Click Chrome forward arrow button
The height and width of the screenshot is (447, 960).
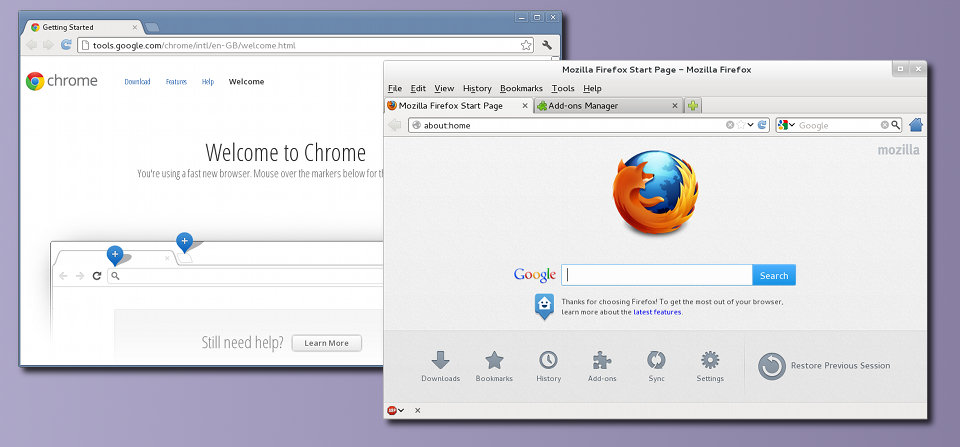(x=48, y=45)
